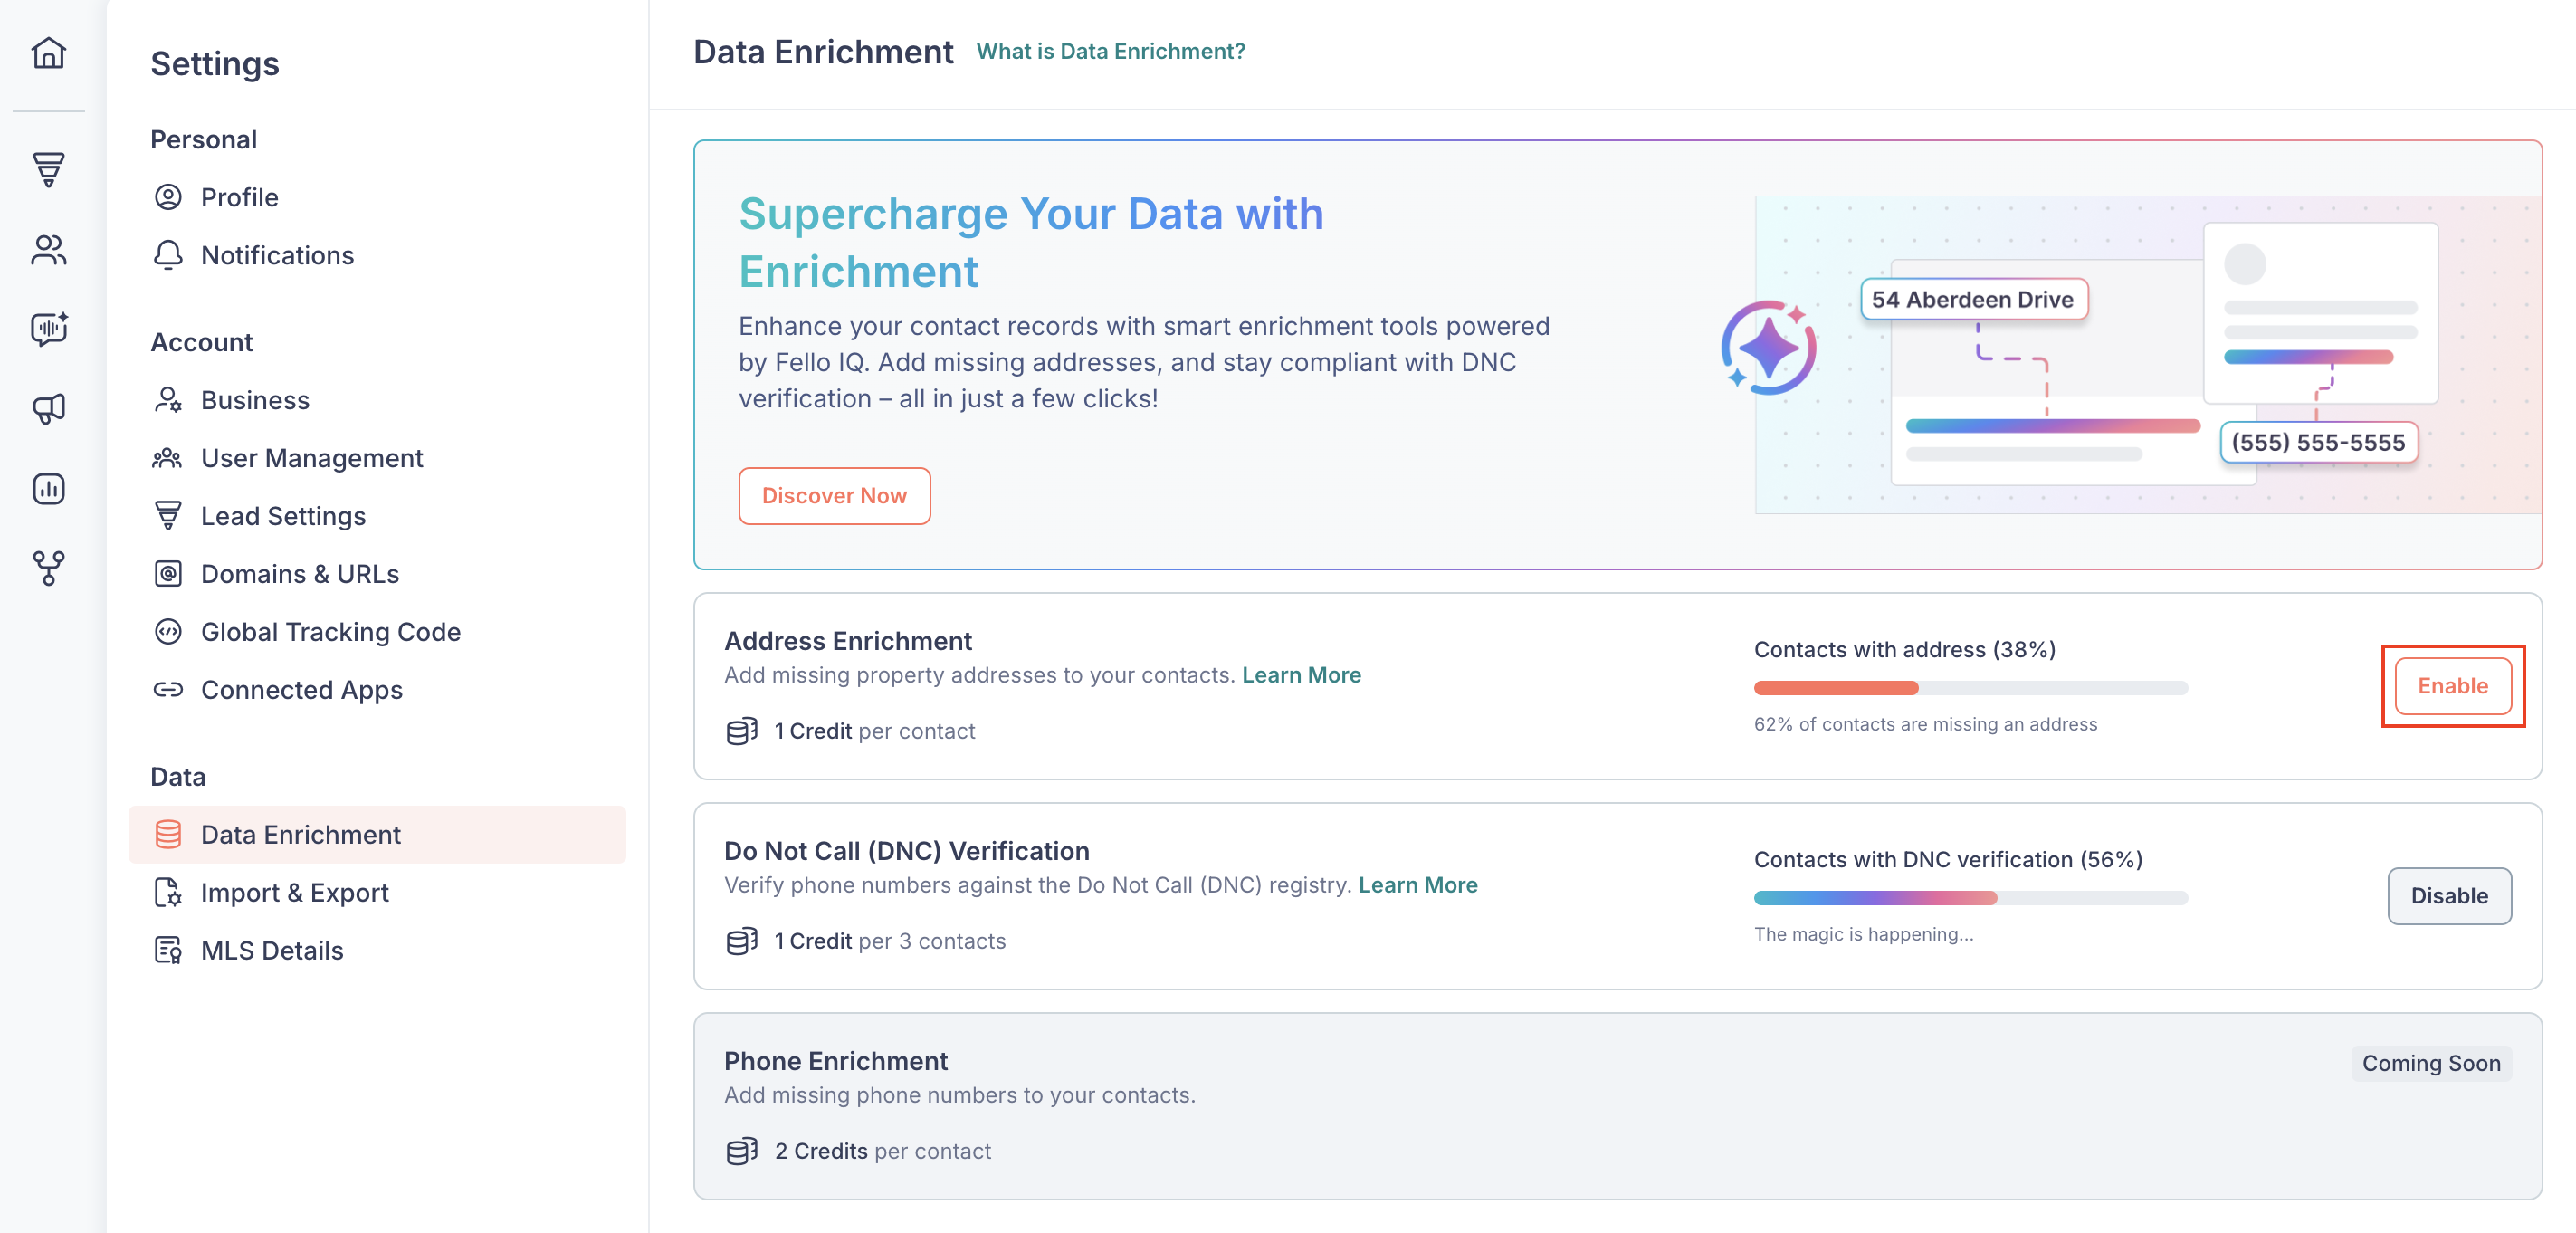The image size is (2576, 1233).
Task: Click the Business person-gear icon
Action: click(x=168, y=400)
